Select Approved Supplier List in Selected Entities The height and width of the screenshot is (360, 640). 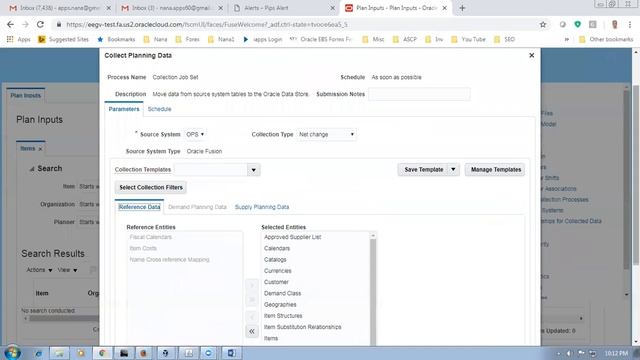click(292, 237)
